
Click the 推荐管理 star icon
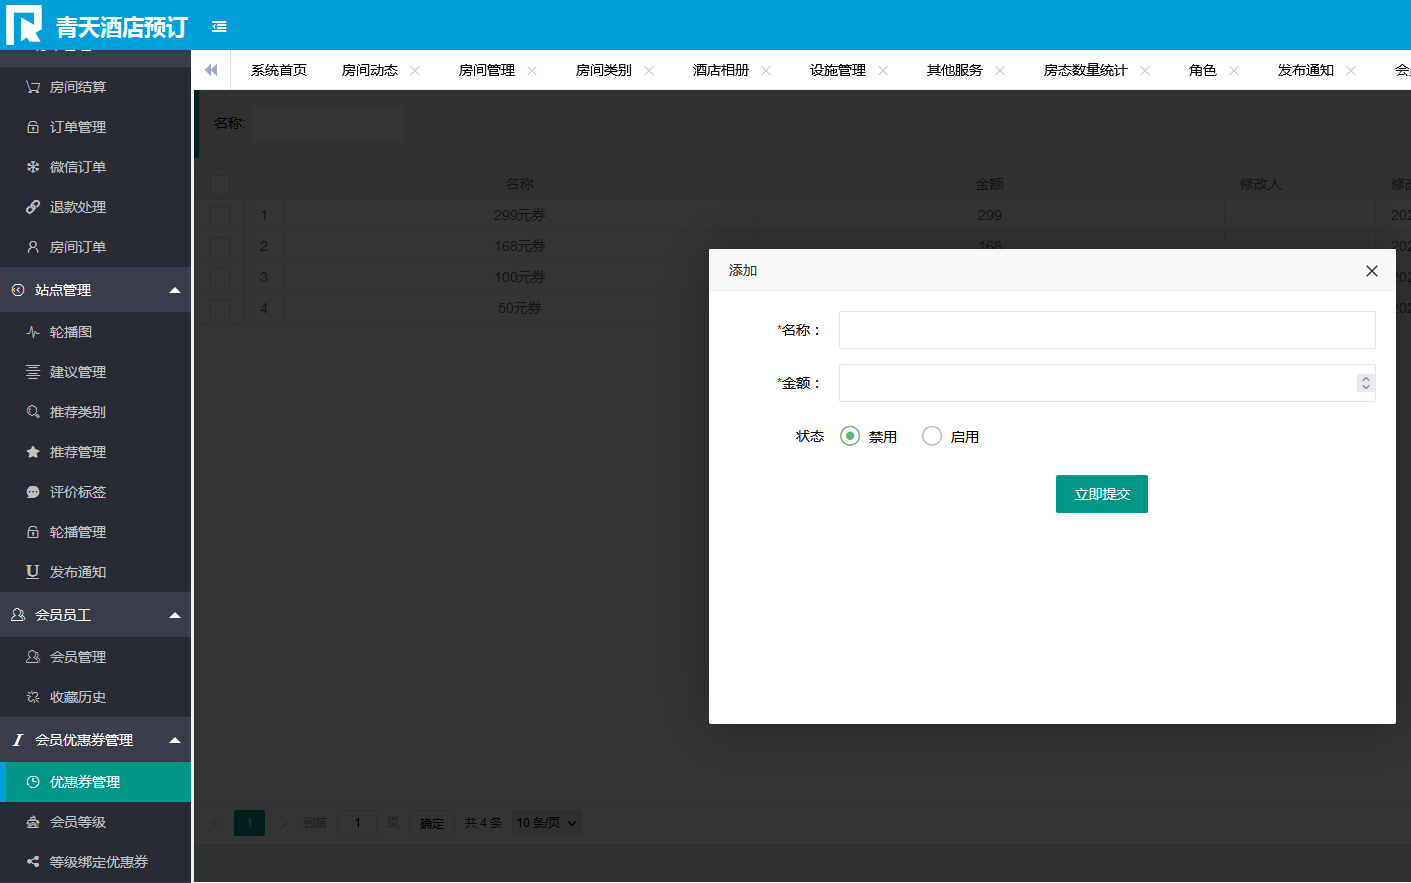point(33,452)
